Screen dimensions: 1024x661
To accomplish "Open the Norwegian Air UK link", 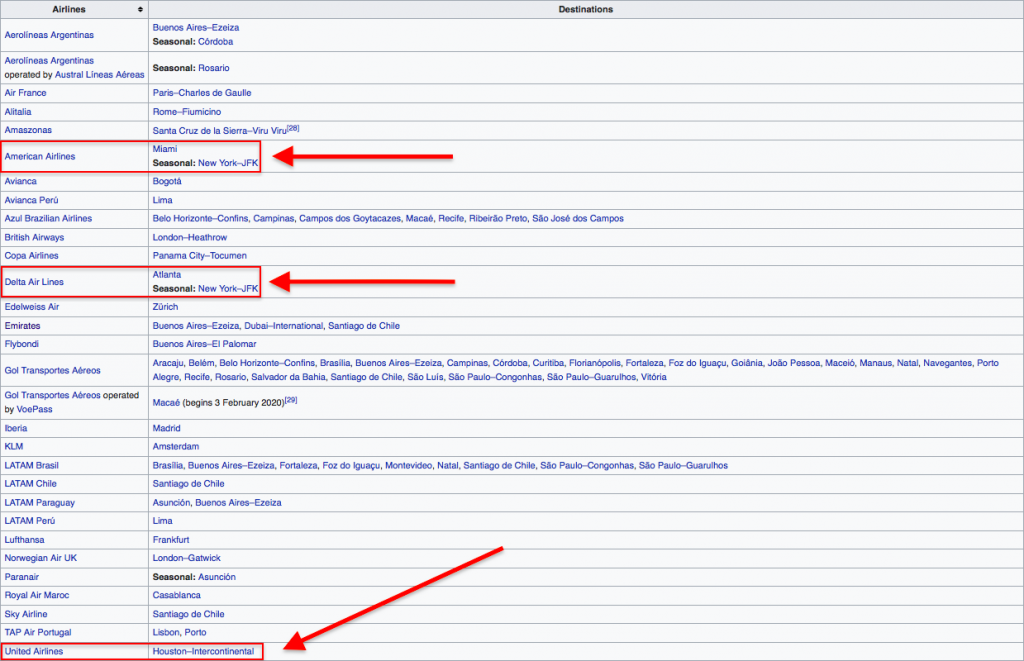I will pos(40,558).
